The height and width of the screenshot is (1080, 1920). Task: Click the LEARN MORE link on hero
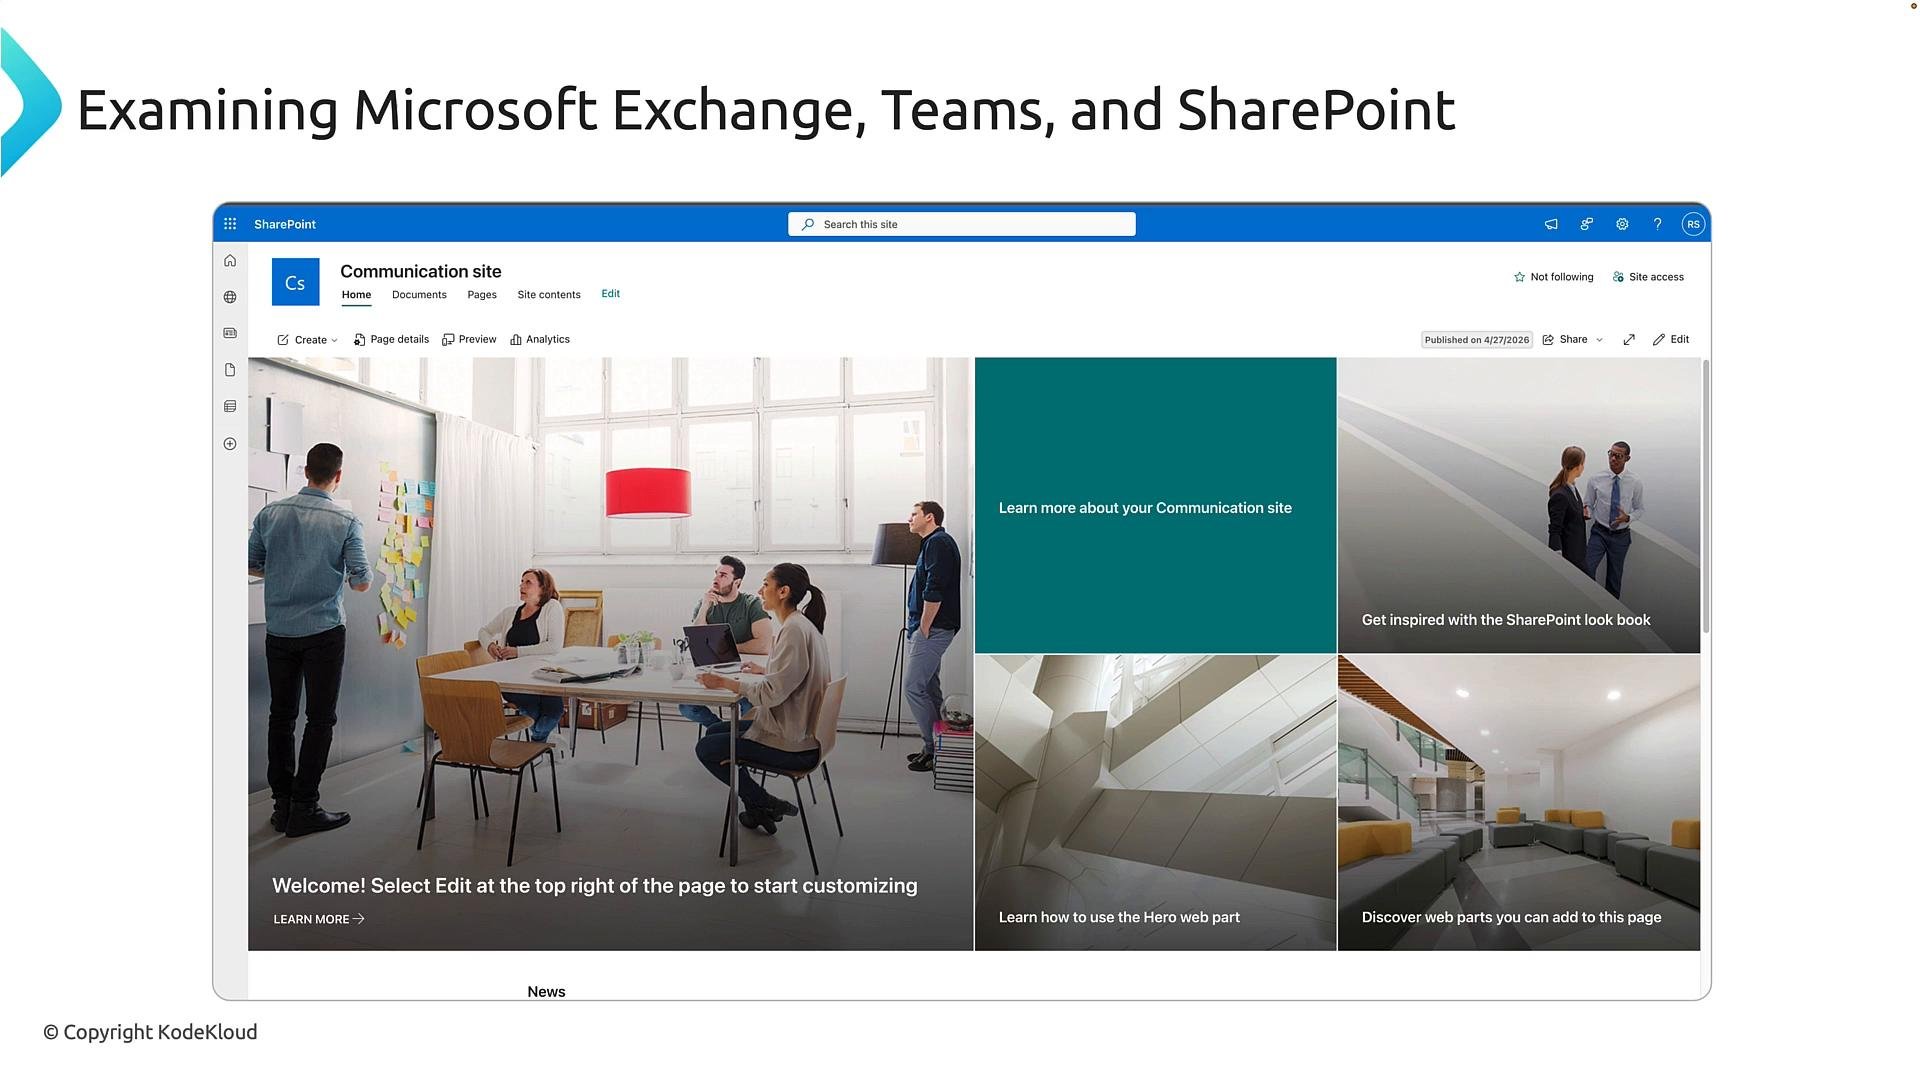pos(319,919)
